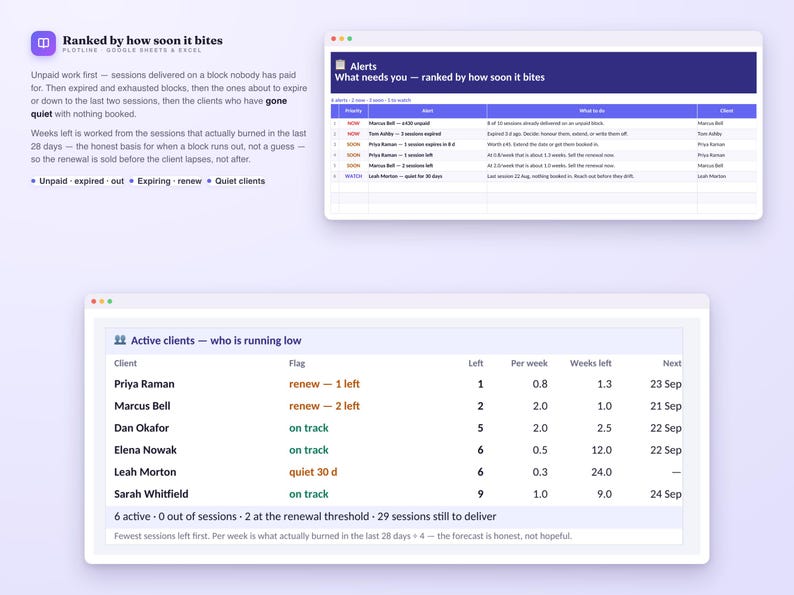
Task: Click 'Tom Ashby' in Alerts Client column
Action: pyautogui.click(x=709, y=134)
